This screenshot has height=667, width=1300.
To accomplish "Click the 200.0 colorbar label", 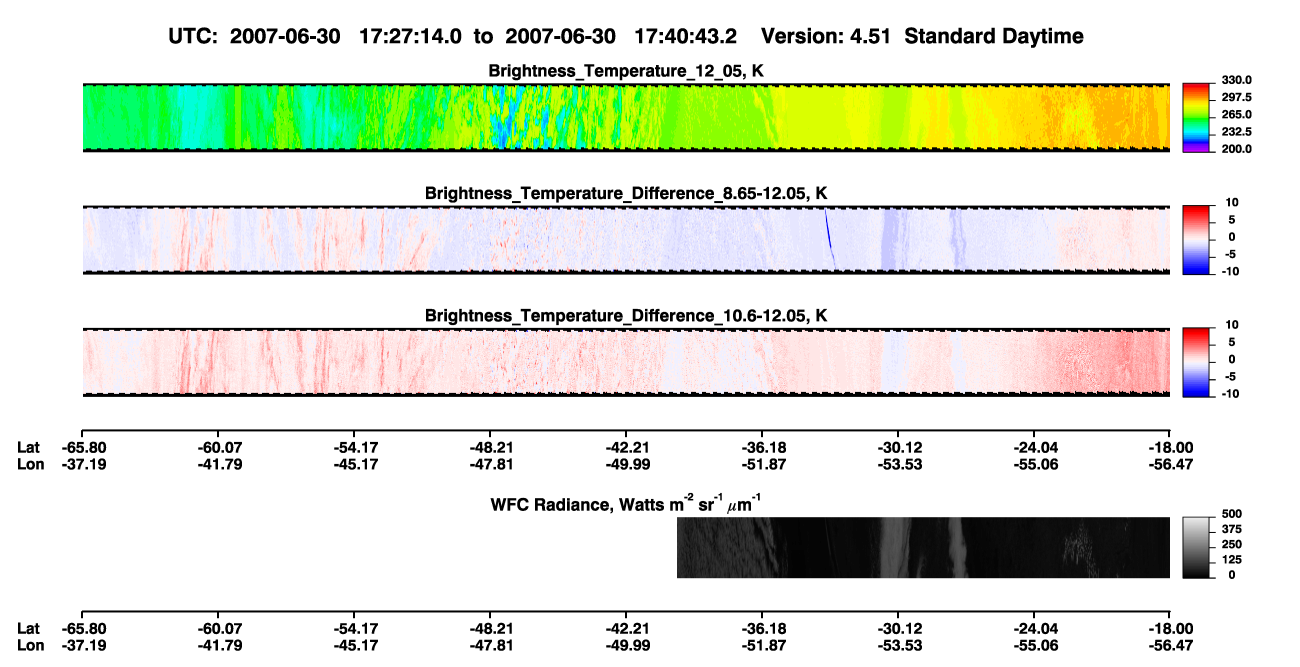I will [1236, 149].
